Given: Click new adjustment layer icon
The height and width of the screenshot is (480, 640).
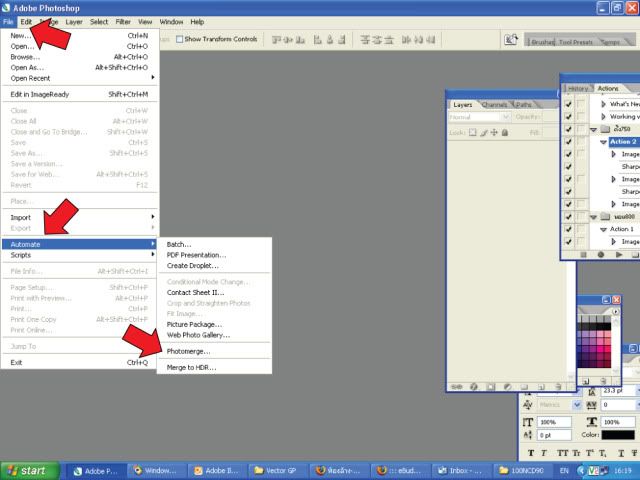Looking at the screenshot, I should [x=507, y=386].
